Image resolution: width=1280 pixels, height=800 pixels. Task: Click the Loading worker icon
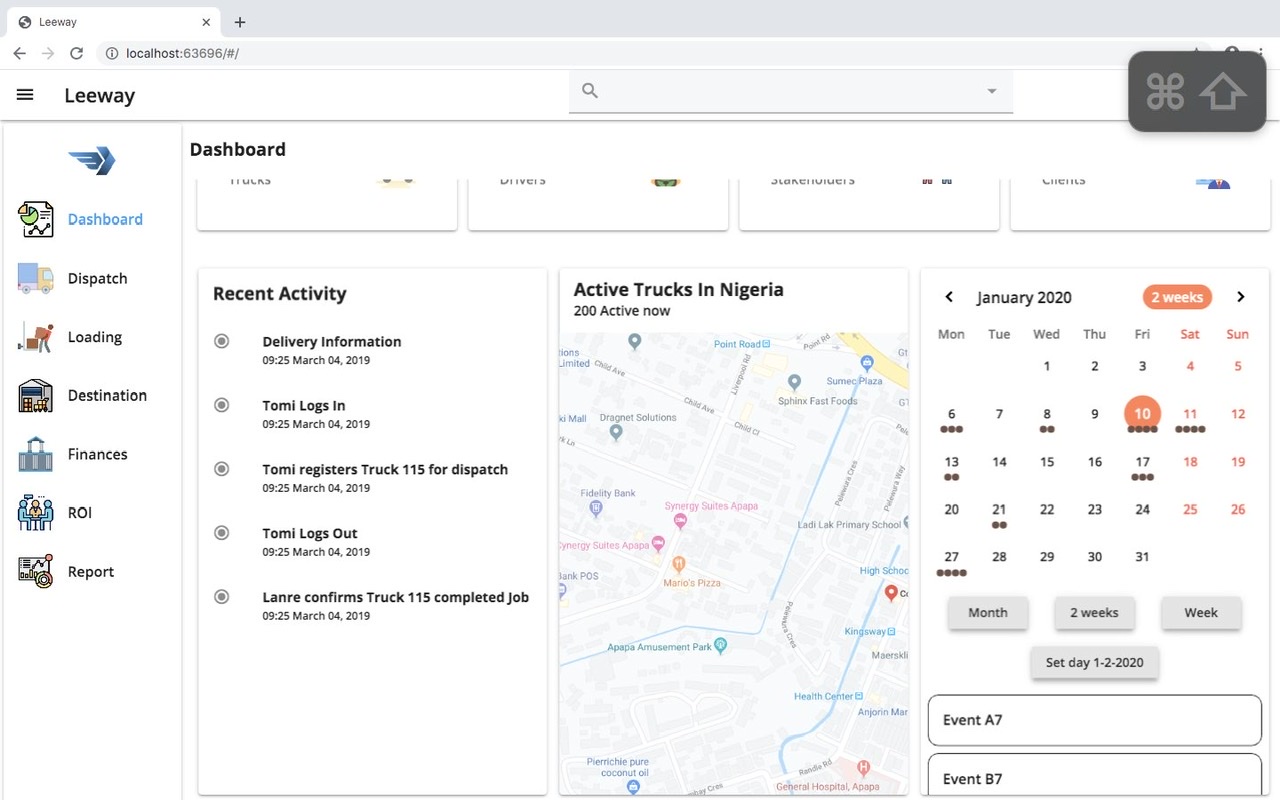pyautogui.click(x=36, y=337)
